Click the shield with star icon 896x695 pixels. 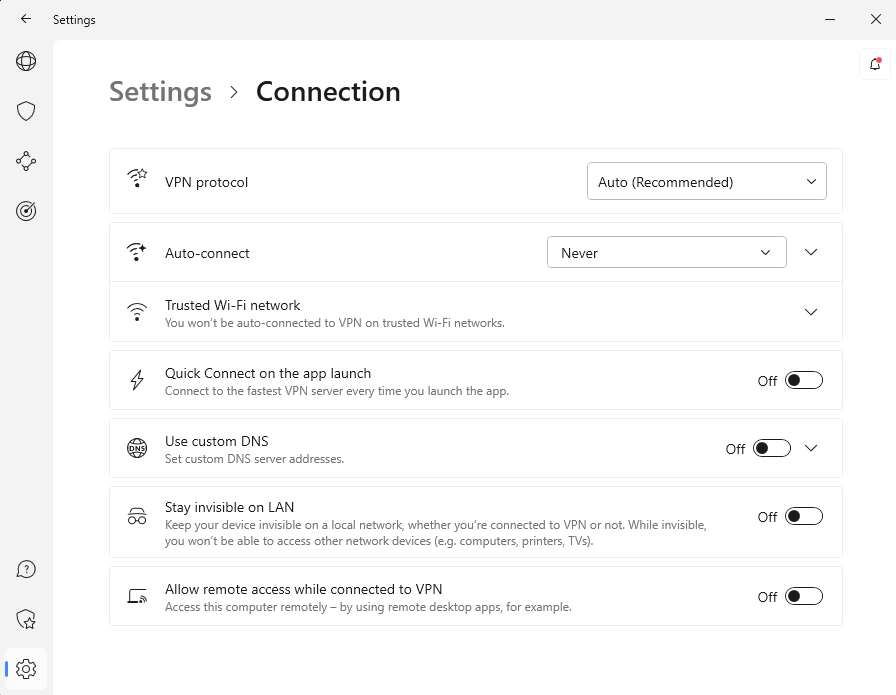coord(26,620)
